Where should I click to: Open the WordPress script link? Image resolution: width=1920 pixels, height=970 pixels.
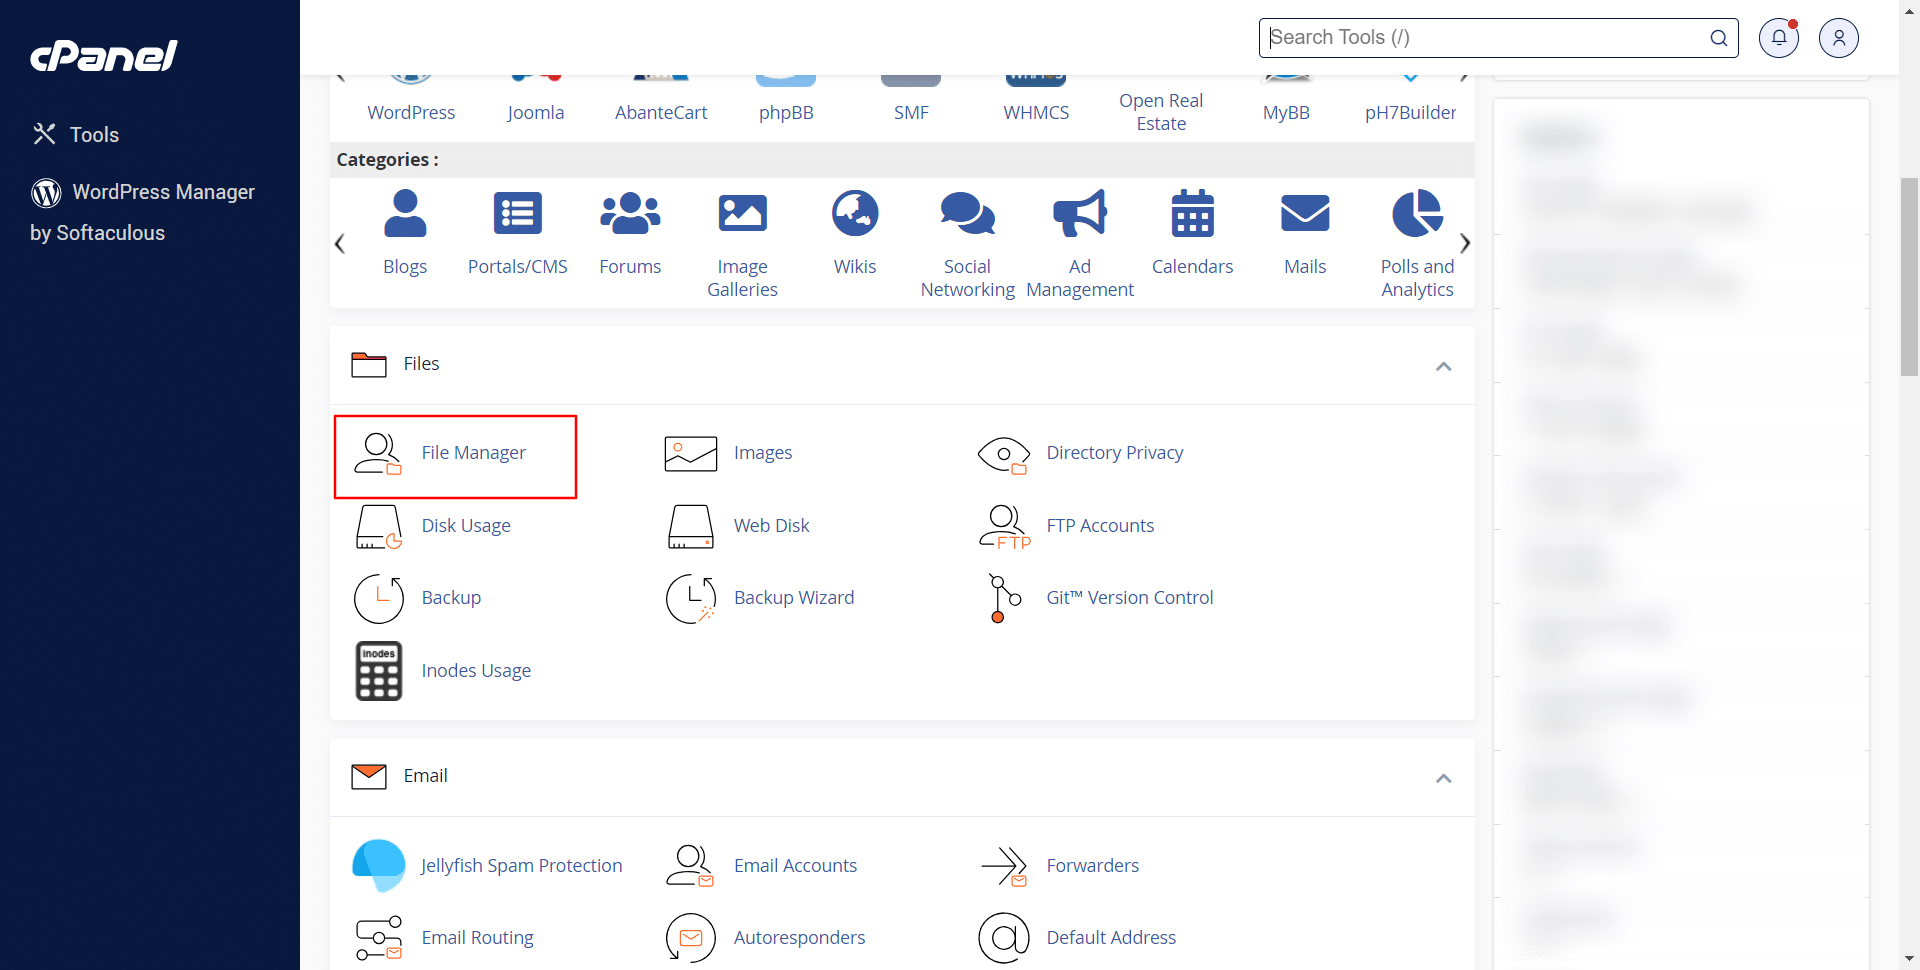pyautogui.click(x=411, y=112)
